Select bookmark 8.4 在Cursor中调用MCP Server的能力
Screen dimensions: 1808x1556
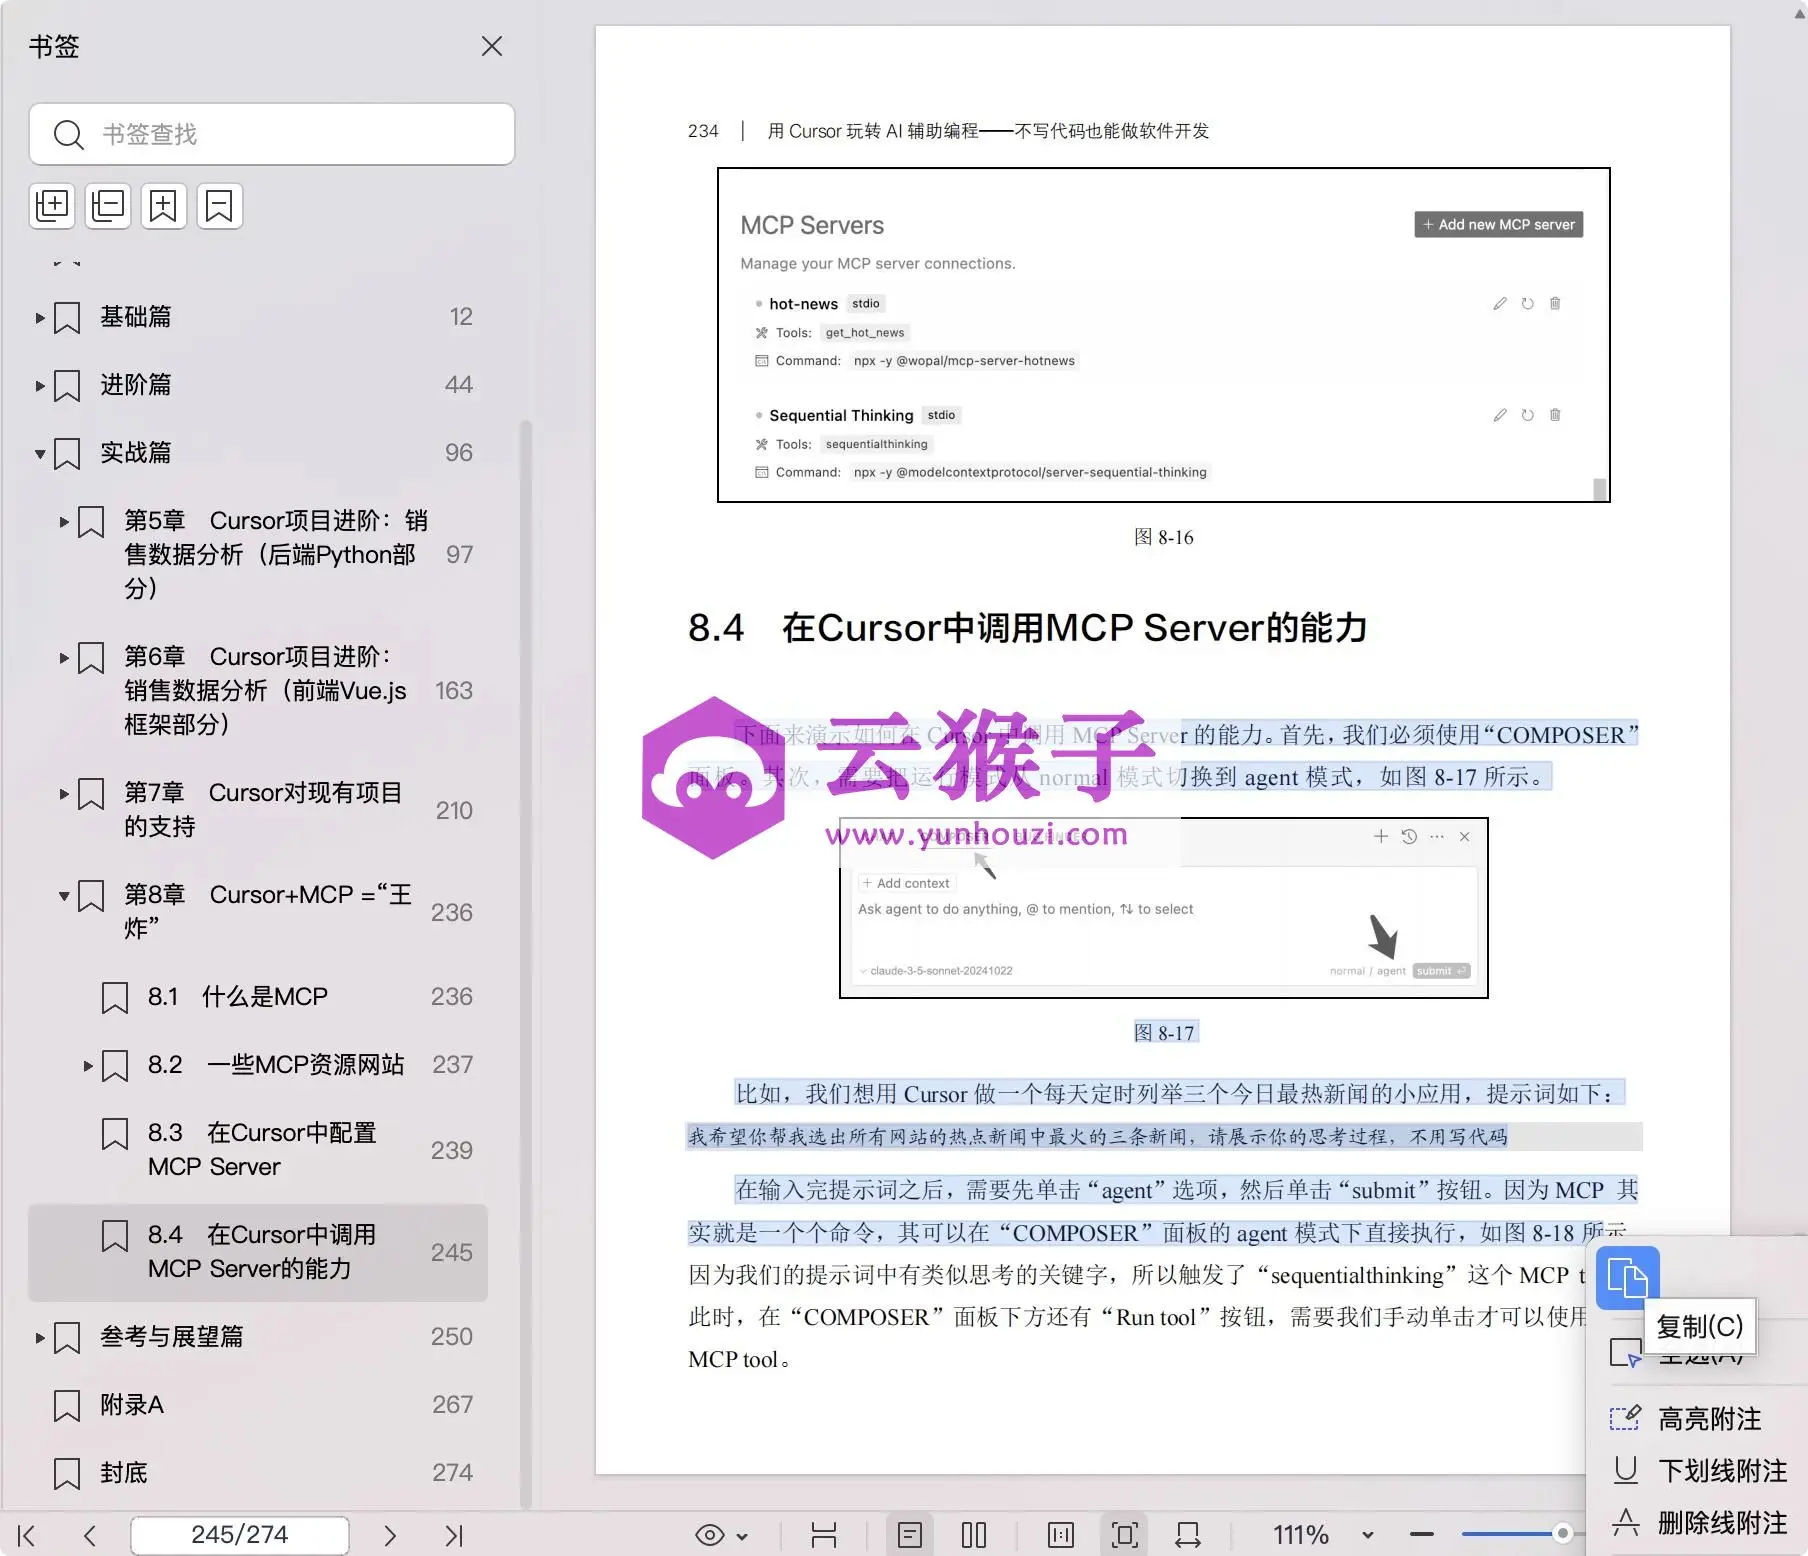[x=258, y=1252]
